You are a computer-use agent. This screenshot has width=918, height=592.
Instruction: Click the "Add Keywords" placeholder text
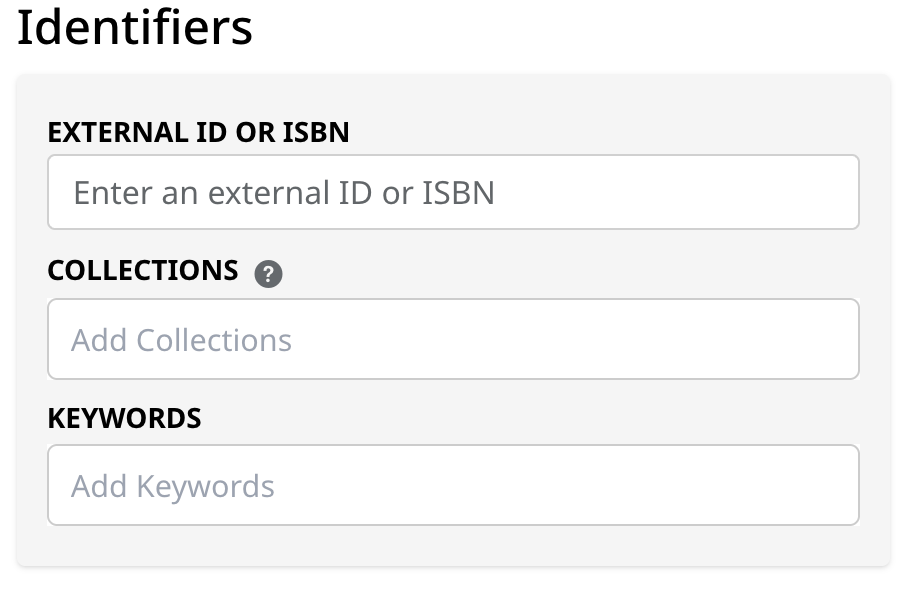[x=173, y=486]
